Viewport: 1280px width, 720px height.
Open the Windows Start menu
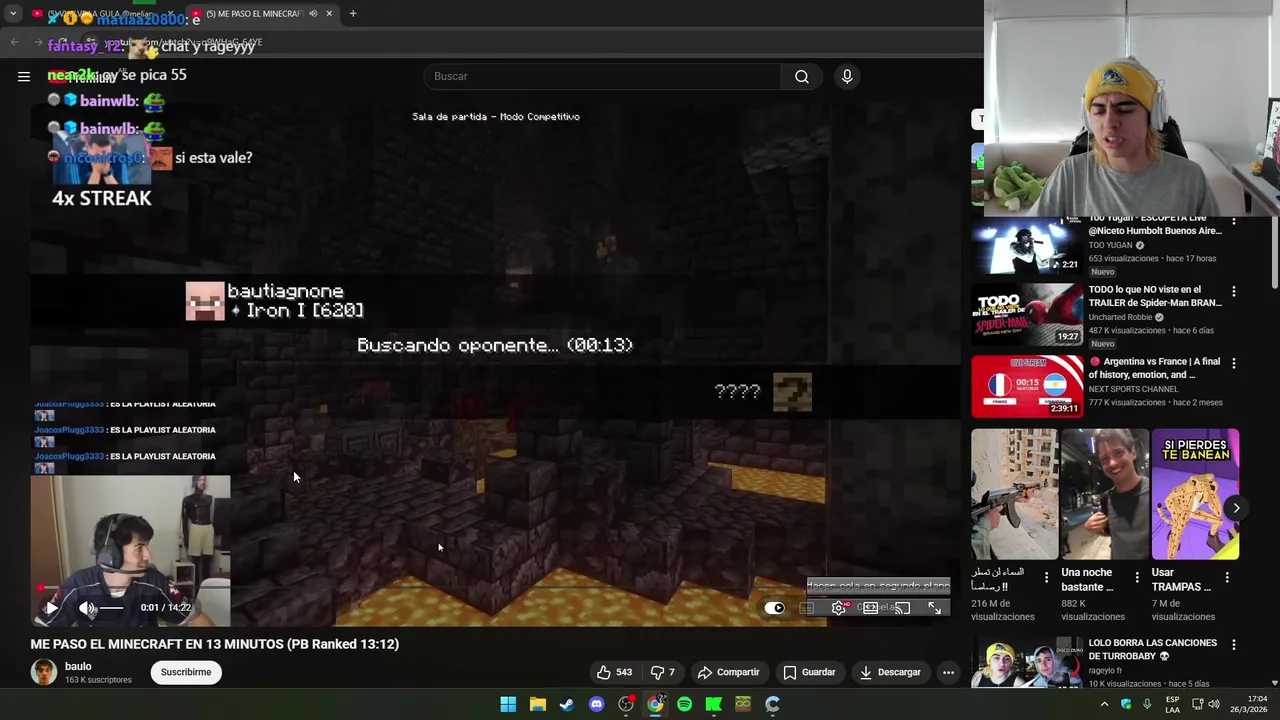click(508, 704)
